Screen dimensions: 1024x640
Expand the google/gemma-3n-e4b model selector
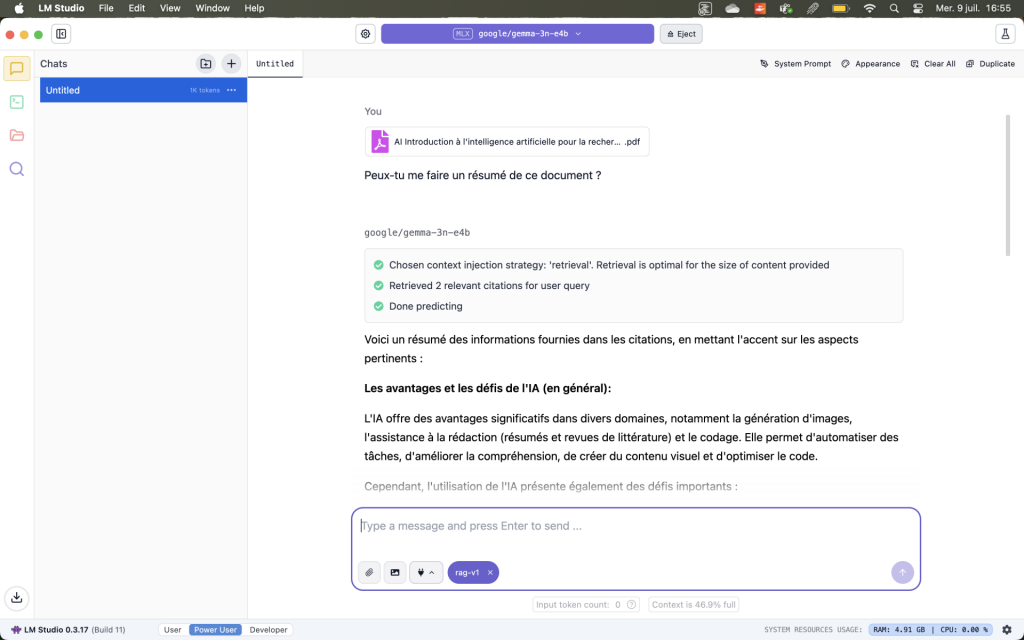517,34
